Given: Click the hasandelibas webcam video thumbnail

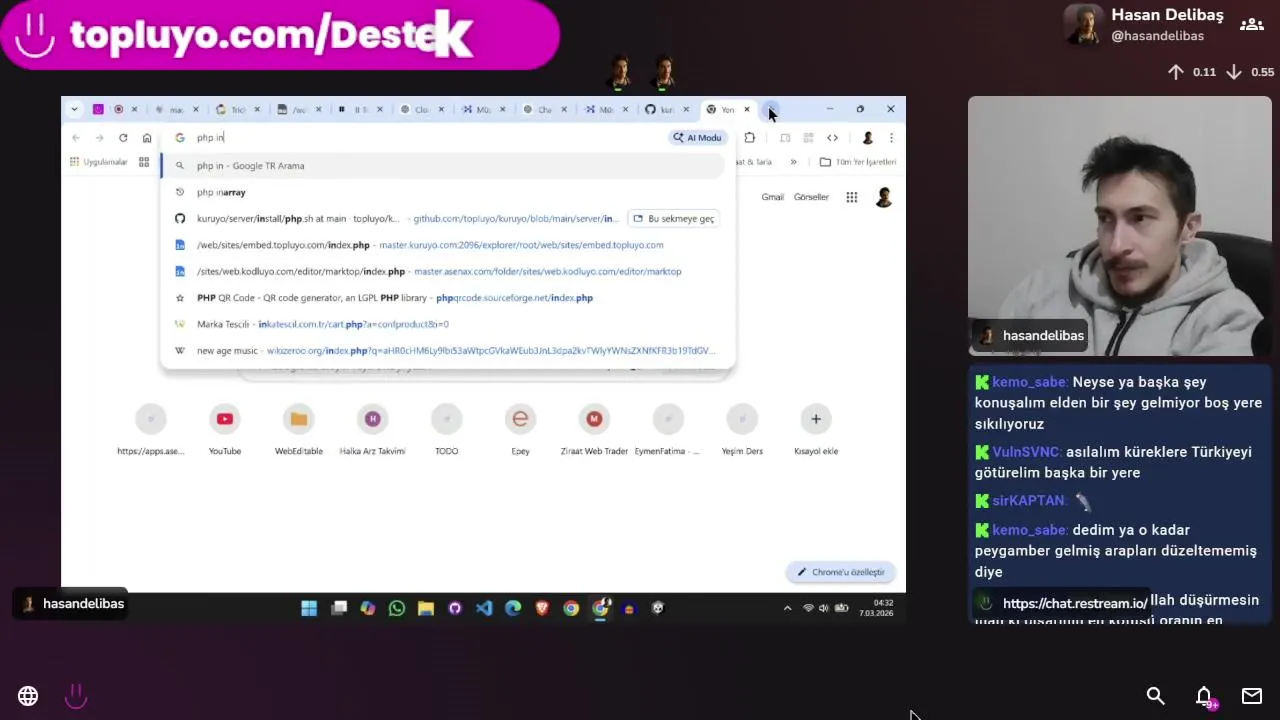Looking at the screenshot, I should (1119, 225).
